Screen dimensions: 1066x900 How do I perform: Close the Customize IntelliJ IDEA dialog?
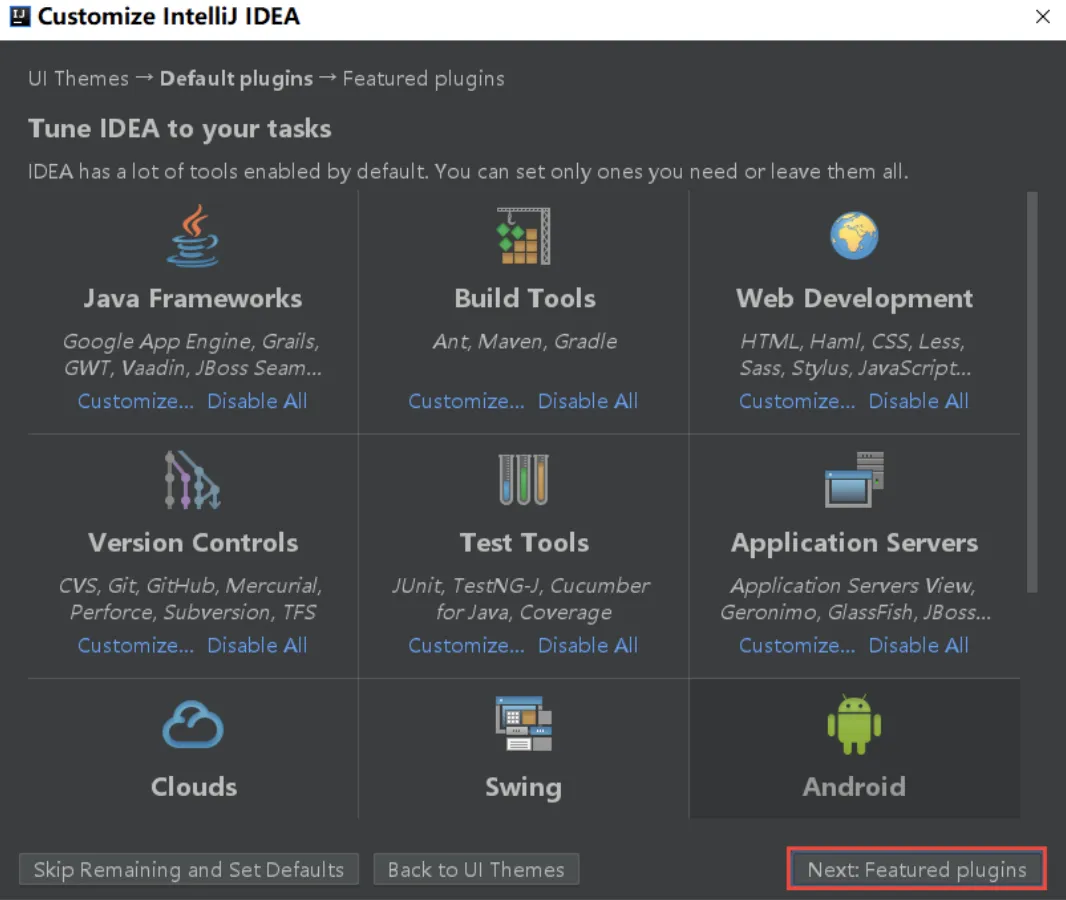[1042, 16]
